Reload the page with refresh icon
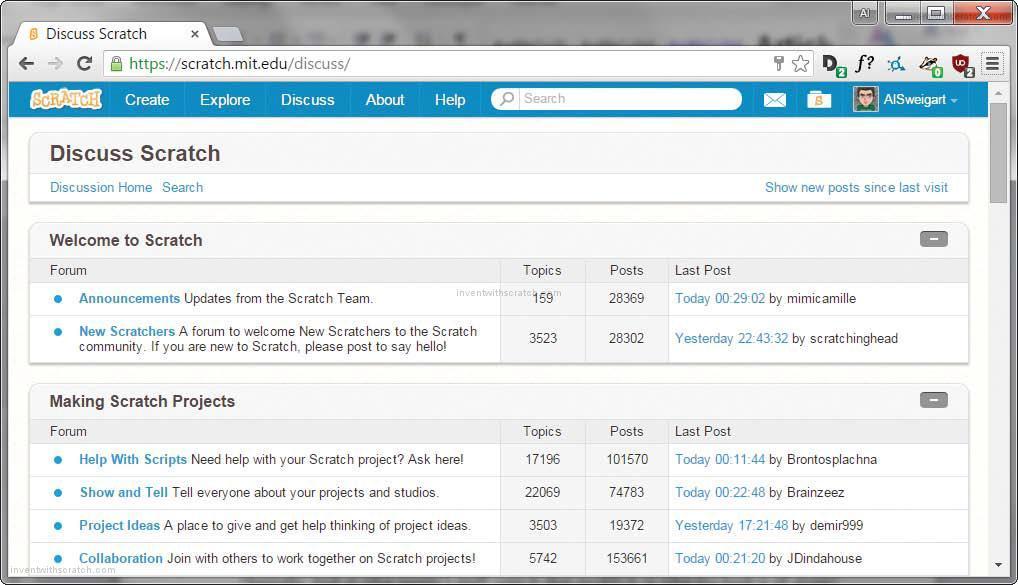Screen dimensions: 1018x585 [x=84, y=64]
